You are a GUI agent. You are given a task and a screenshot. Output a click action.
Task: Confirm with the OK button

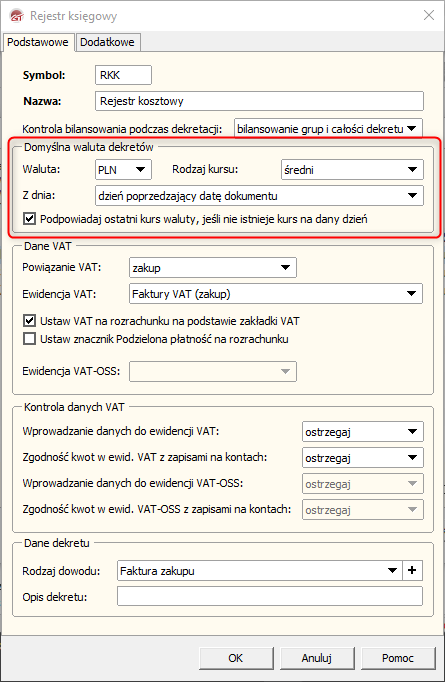[236, 658]
